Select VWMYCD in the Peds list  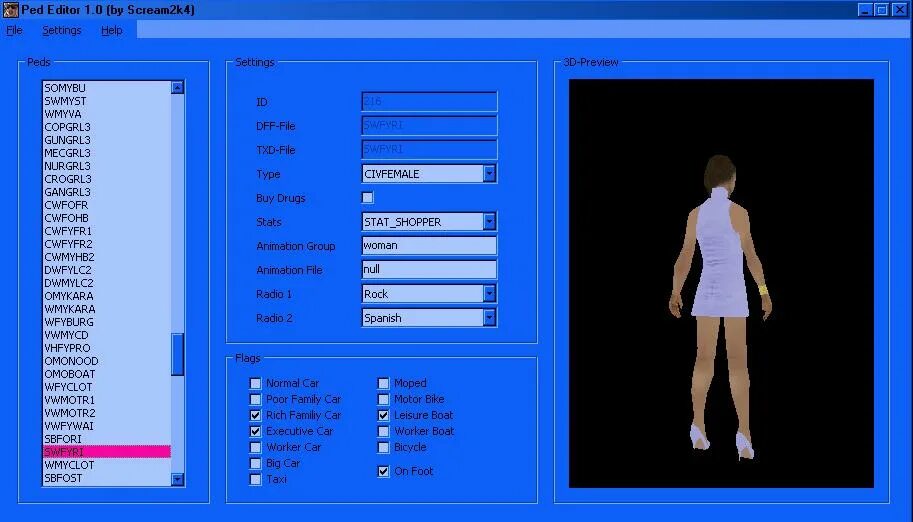pos(107,335)
